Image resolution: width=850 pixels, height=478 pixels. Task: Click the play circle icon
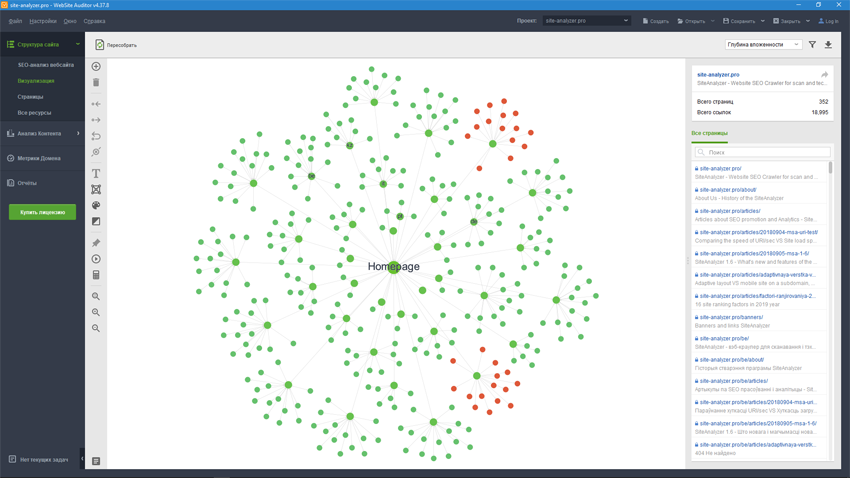coord(96,259)
